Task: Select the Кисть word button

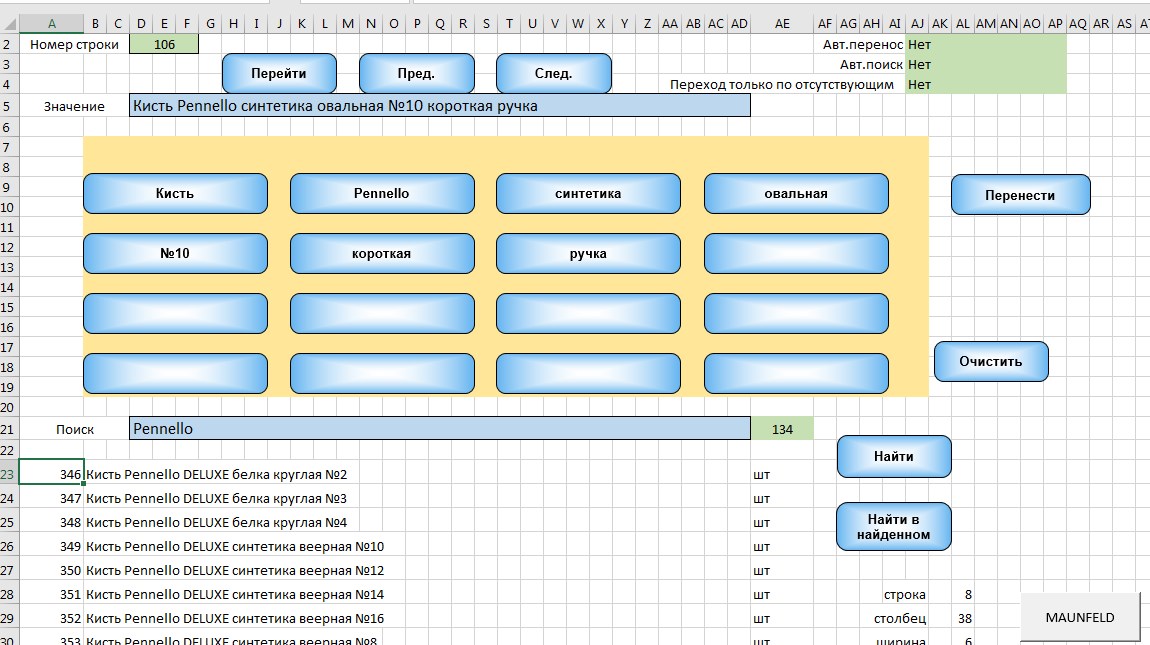Action: click(175, 194)
